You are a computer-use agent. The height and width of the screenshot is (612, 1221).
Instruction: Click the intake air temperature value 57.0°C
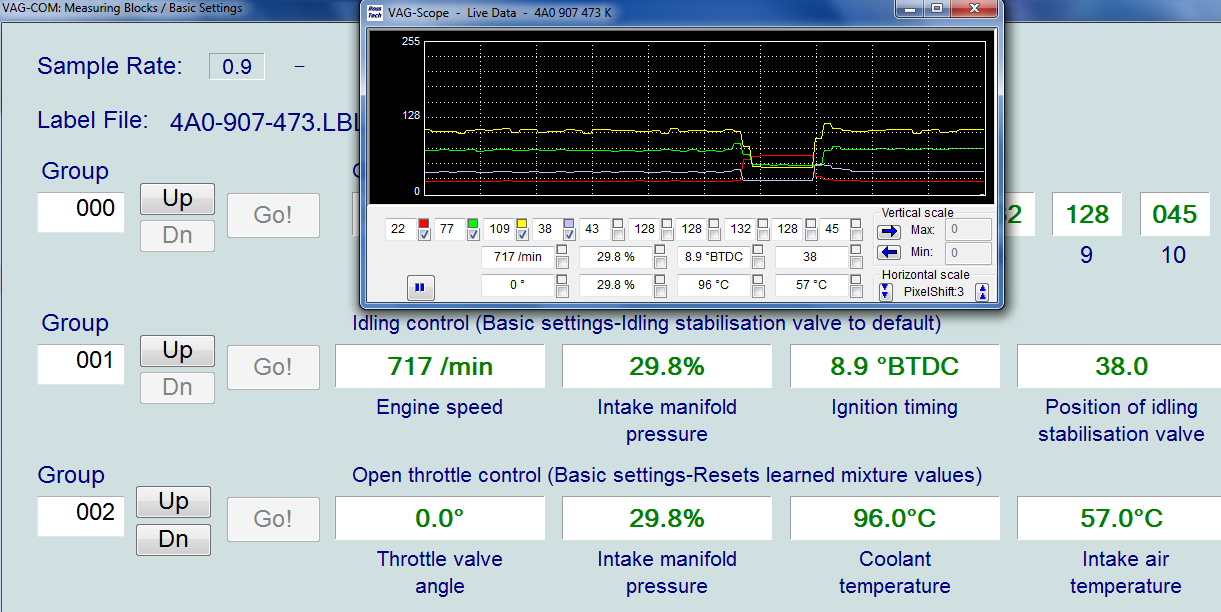1119,519
